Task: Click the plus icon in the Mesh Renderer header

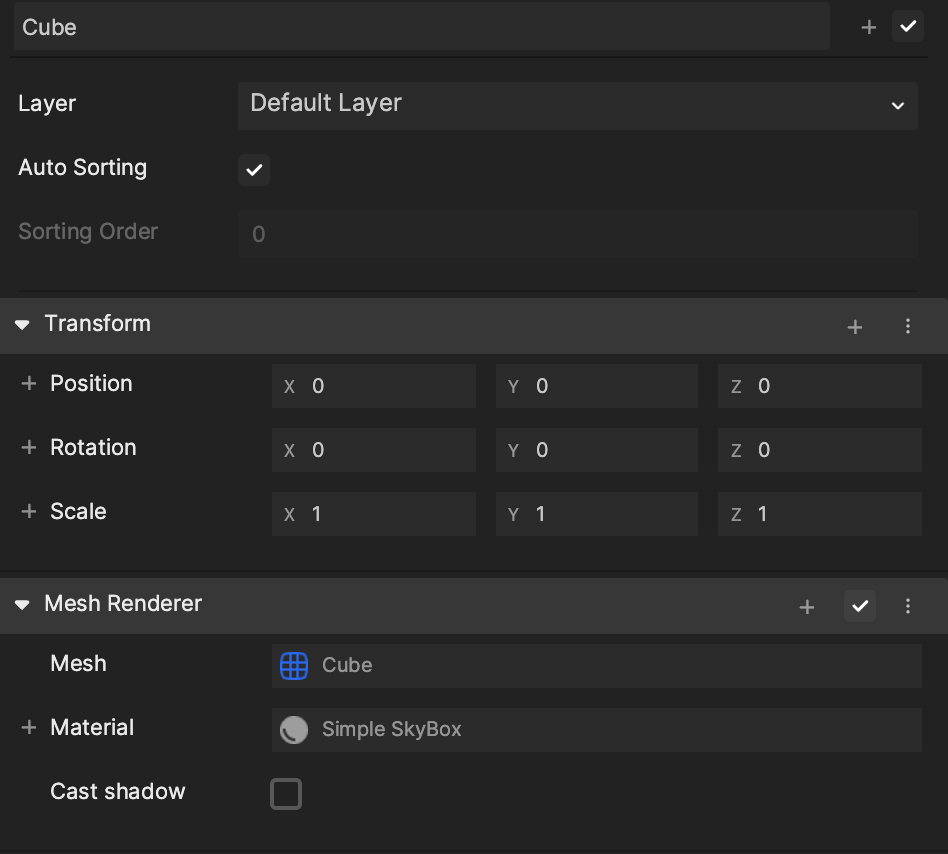Action: pos(807,606)
